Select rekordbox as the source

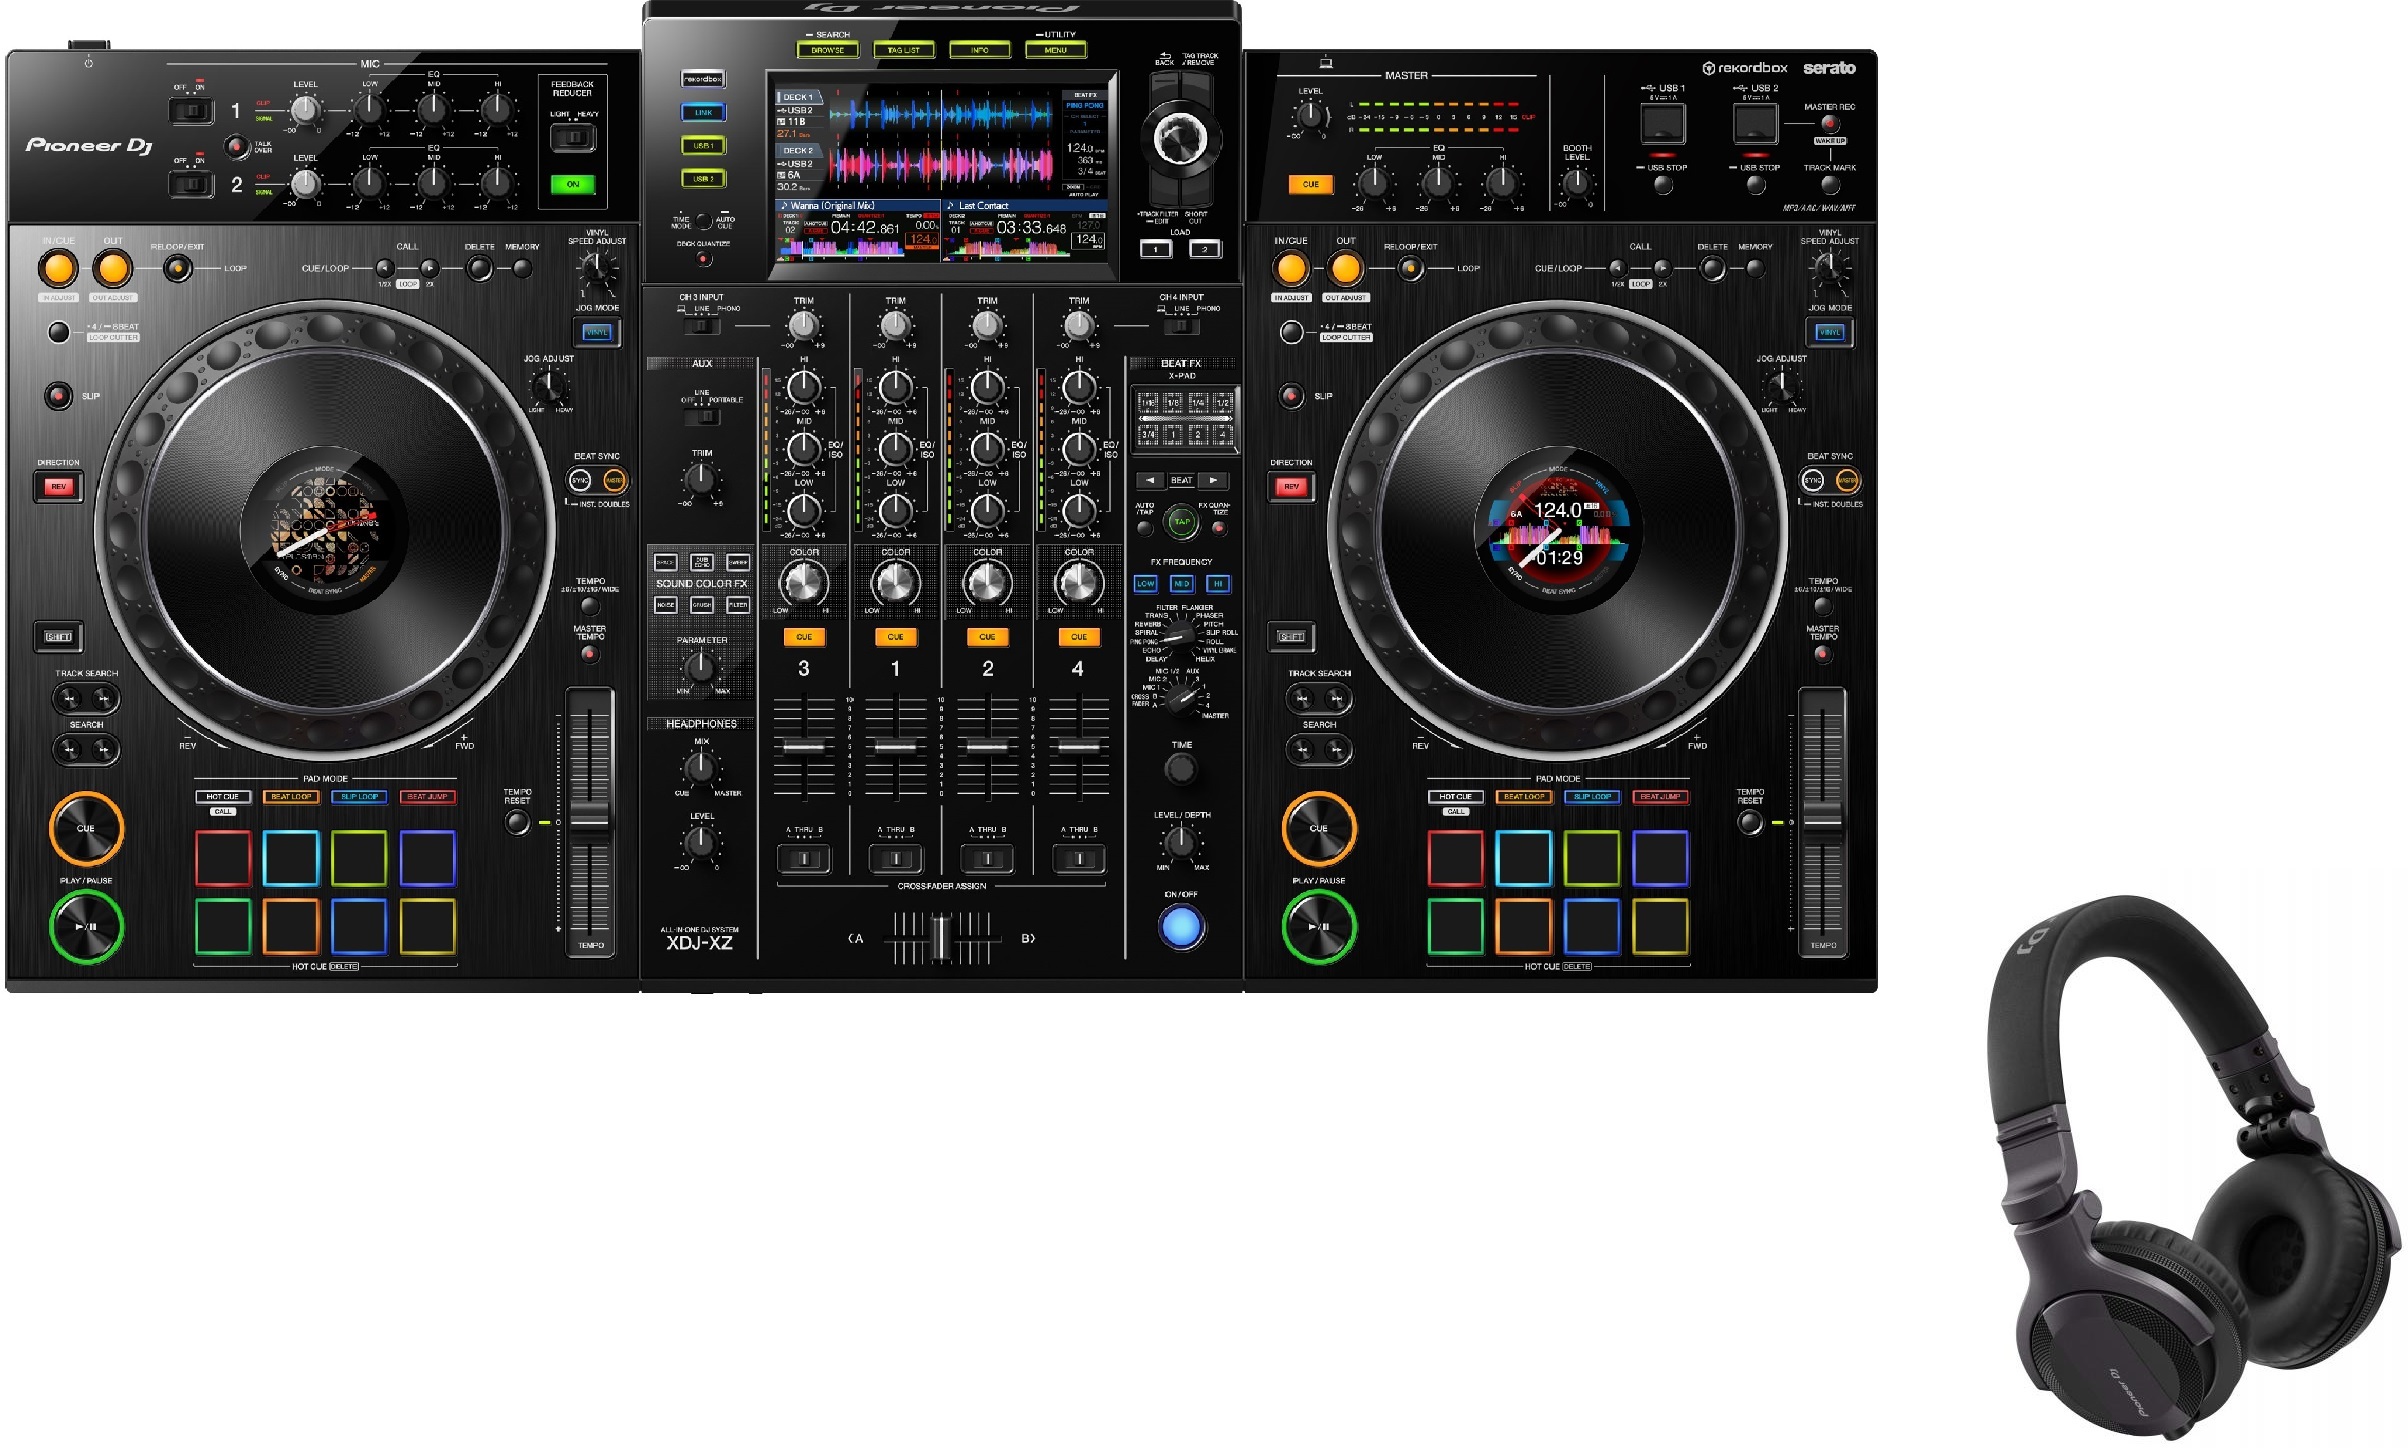click(703, 79)
